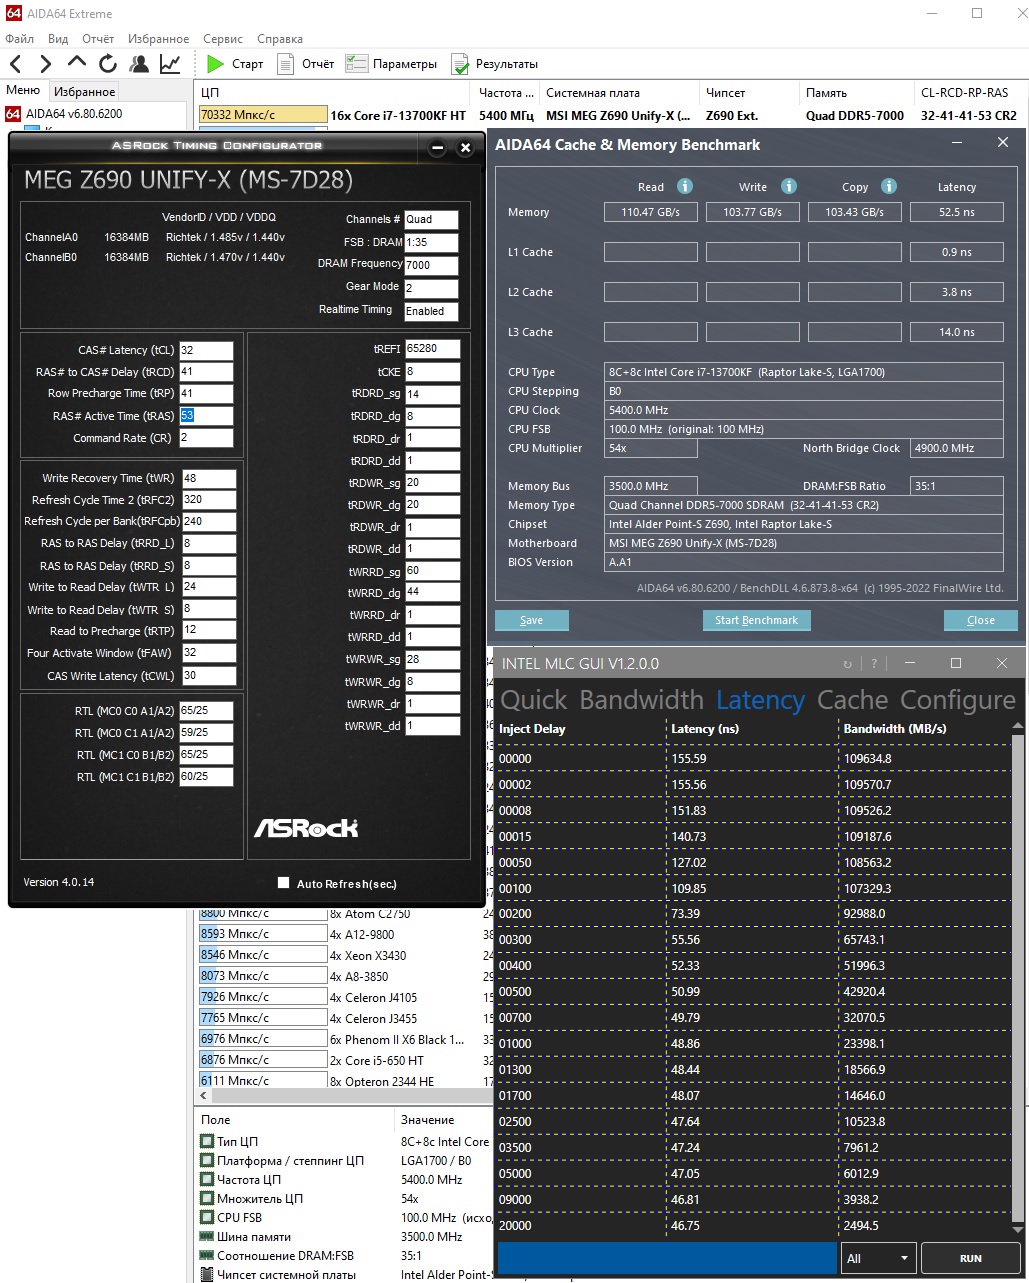Switch to the Избранное sidebar tab
The image size is (1029, 1283).
pos(84,91)
